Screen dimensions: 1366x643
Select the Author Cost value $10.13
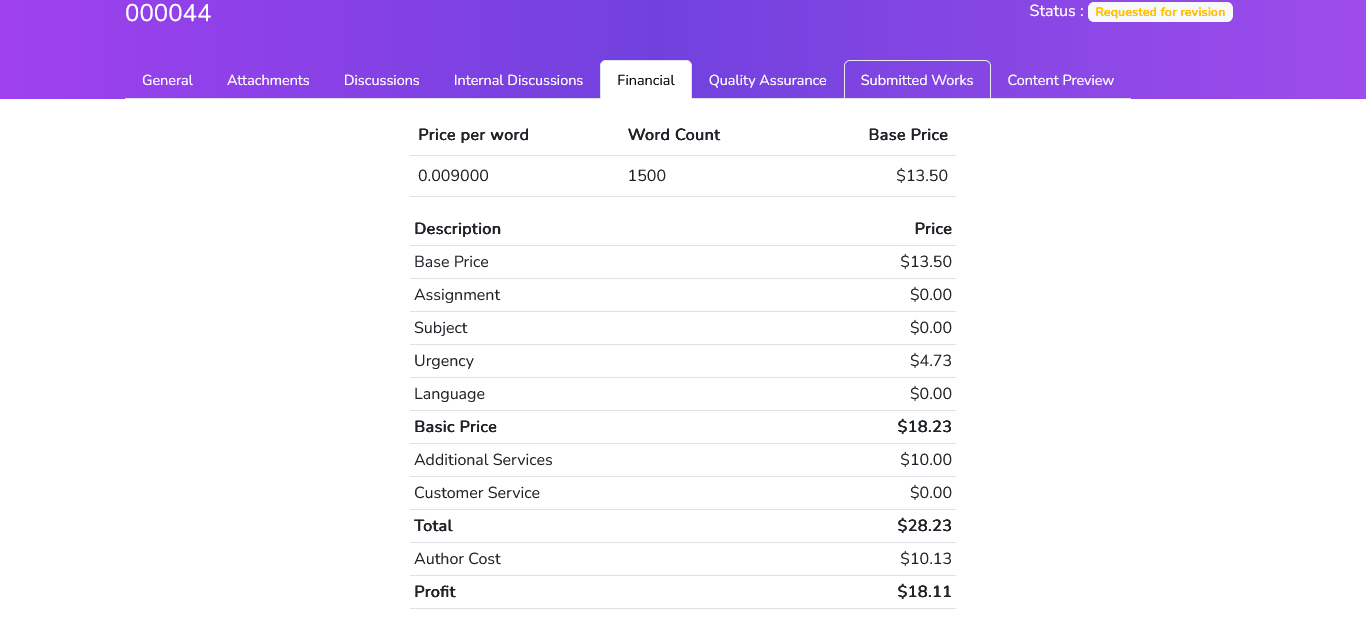(925, 559)
